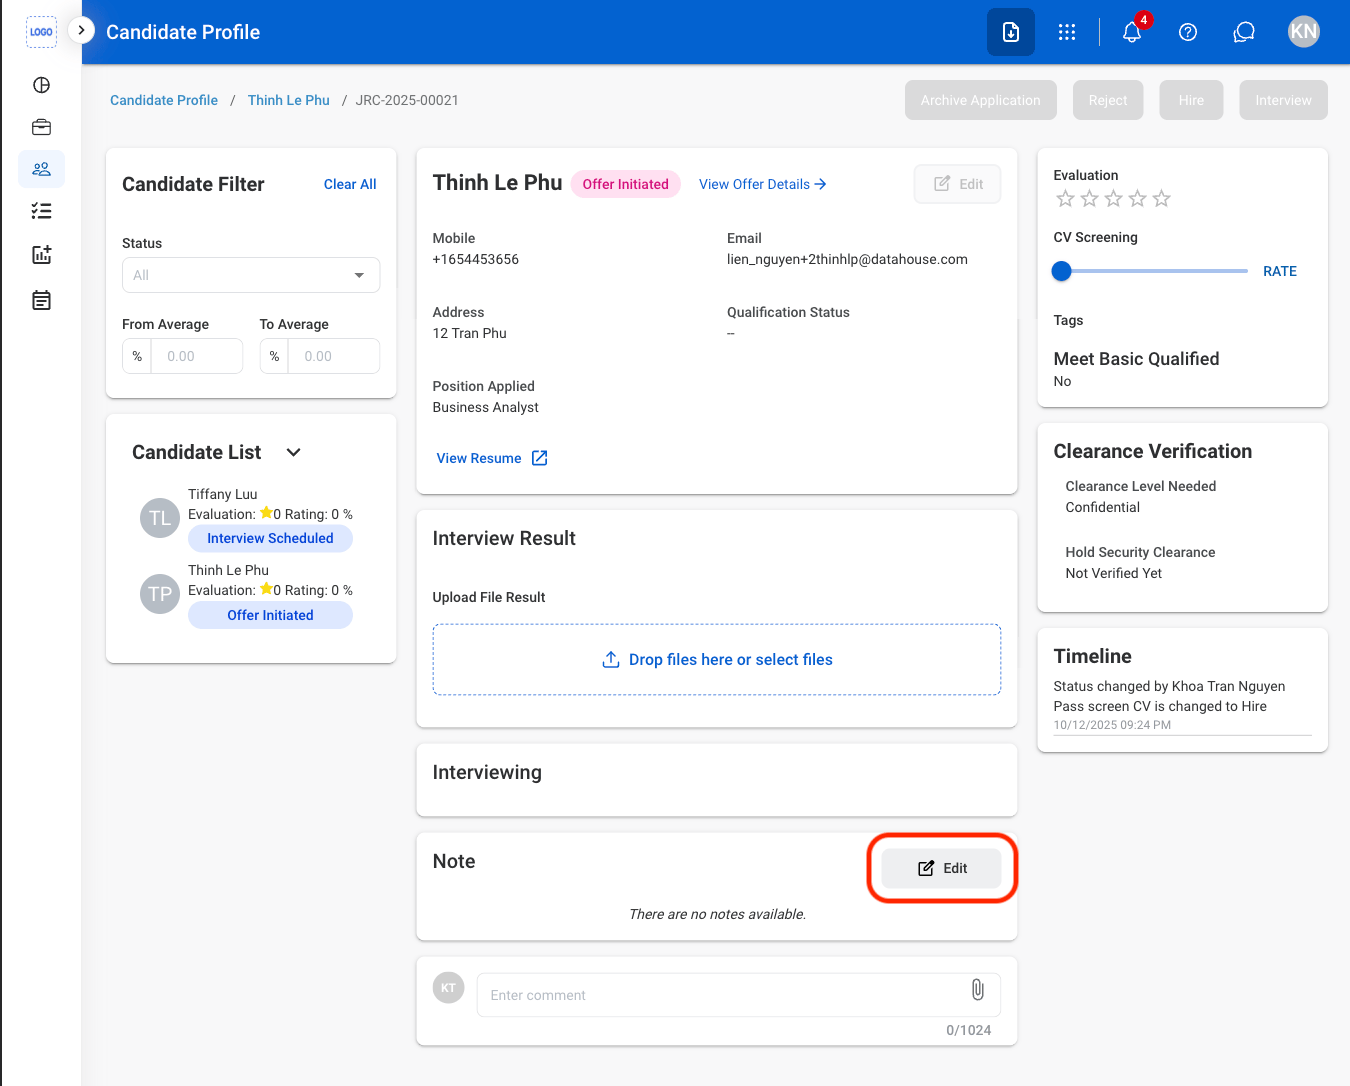Edit the candidate profile details
Screen dimensions: 1350x1086
[x=958, y=184]
